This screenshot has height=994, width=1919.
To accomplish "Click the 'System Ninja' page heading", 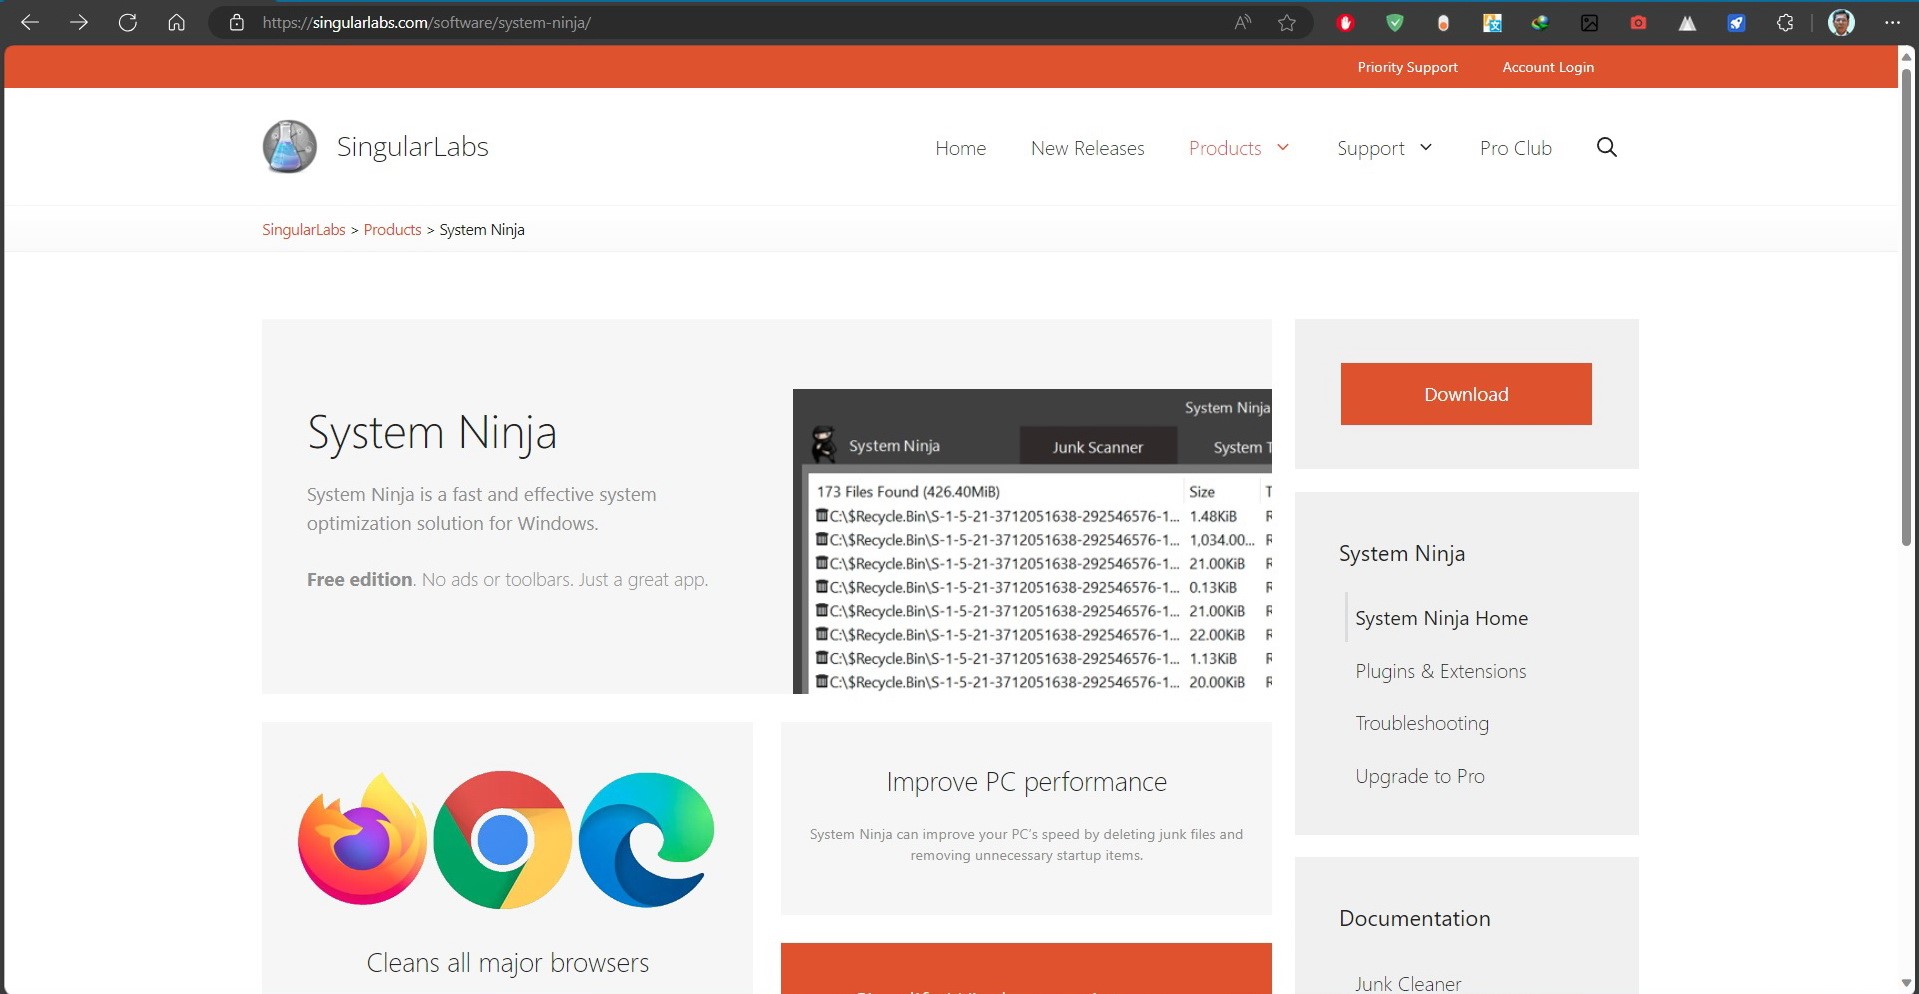I will [432, 433].
